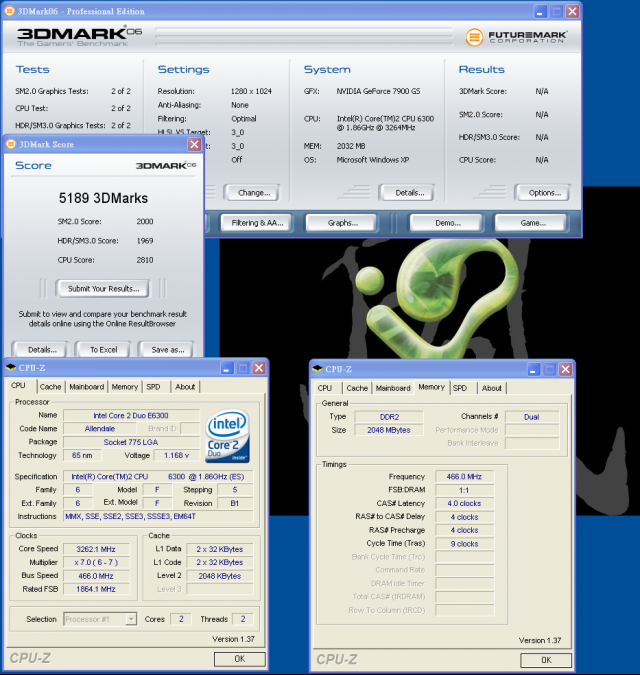The height and width of the screenshot is (675, 640).
Task: Click the Resolution 1280 x 1024 value
Action: pos(251,91)
